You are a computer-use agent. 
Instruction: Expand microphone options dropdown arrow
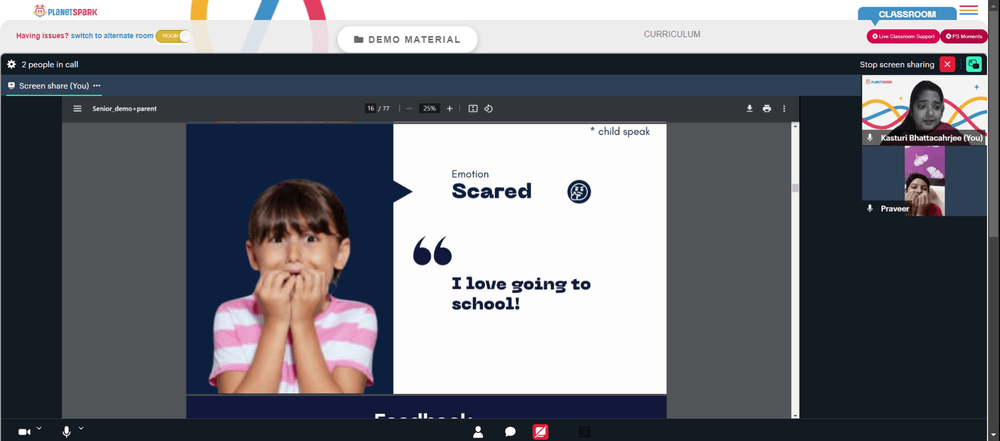(81, 428)
